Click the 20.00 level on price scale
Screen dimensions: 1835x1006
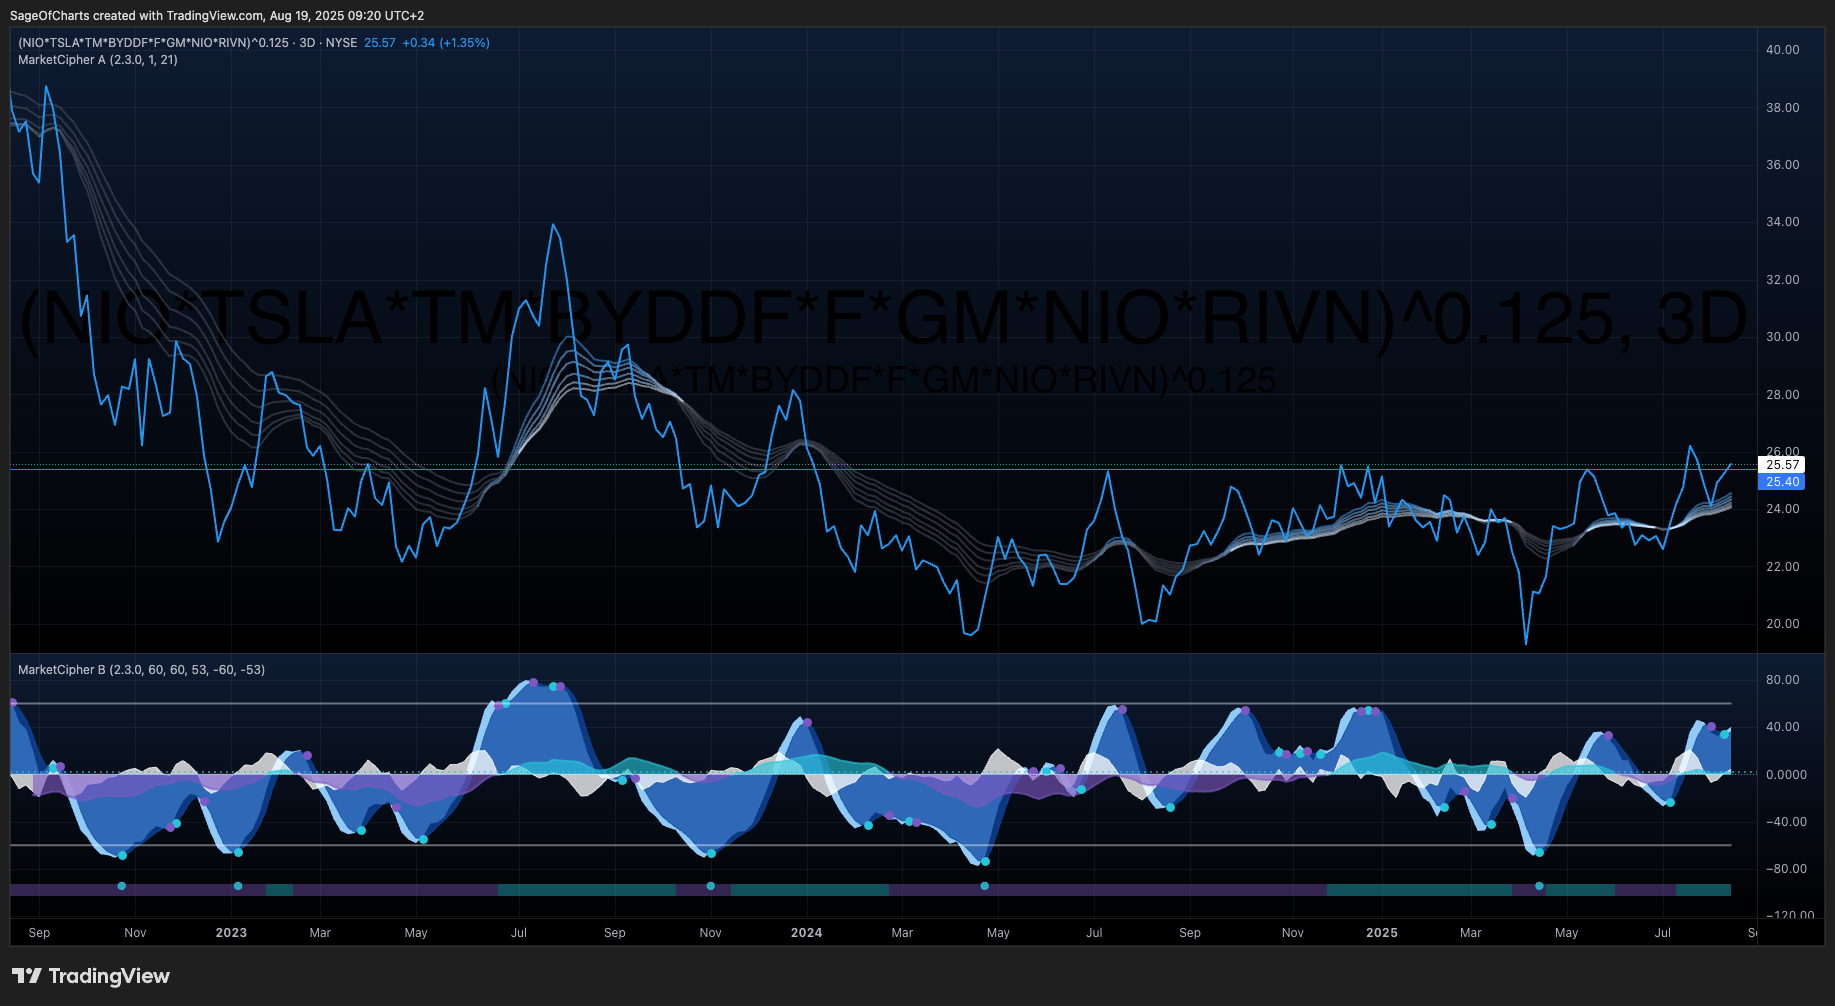tap(1783, 624)
